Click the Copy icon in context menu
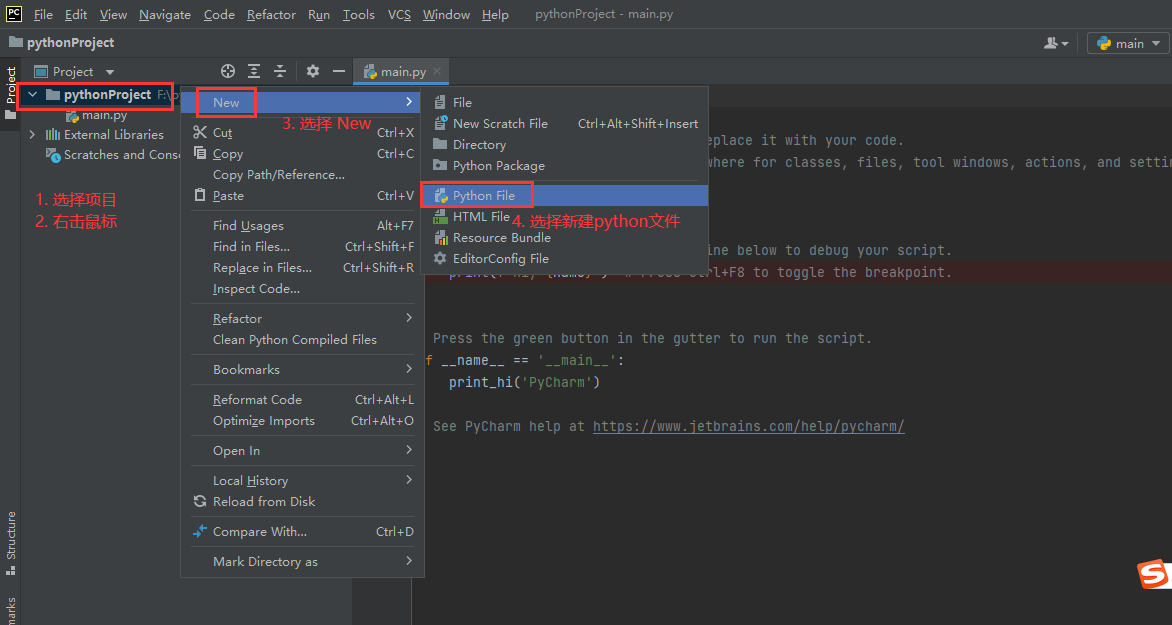Screen dimensions: 1172x625 (200, 153)
